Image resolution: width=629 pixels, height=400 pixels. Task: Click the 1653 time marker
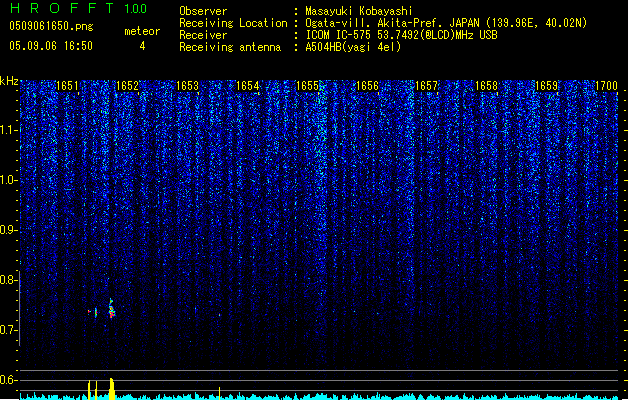click(187, 85)
